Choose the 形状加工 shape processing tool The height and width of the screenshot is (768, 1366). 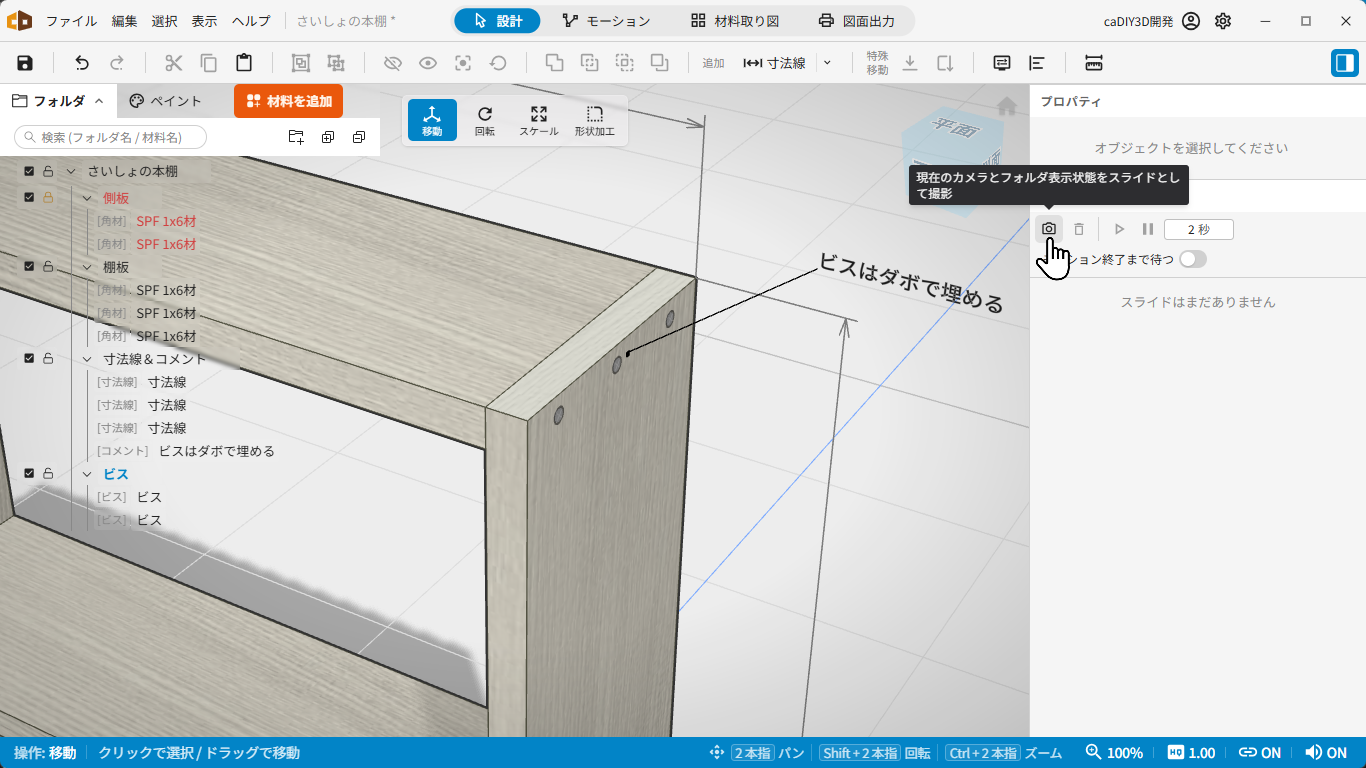pos(595,120)
